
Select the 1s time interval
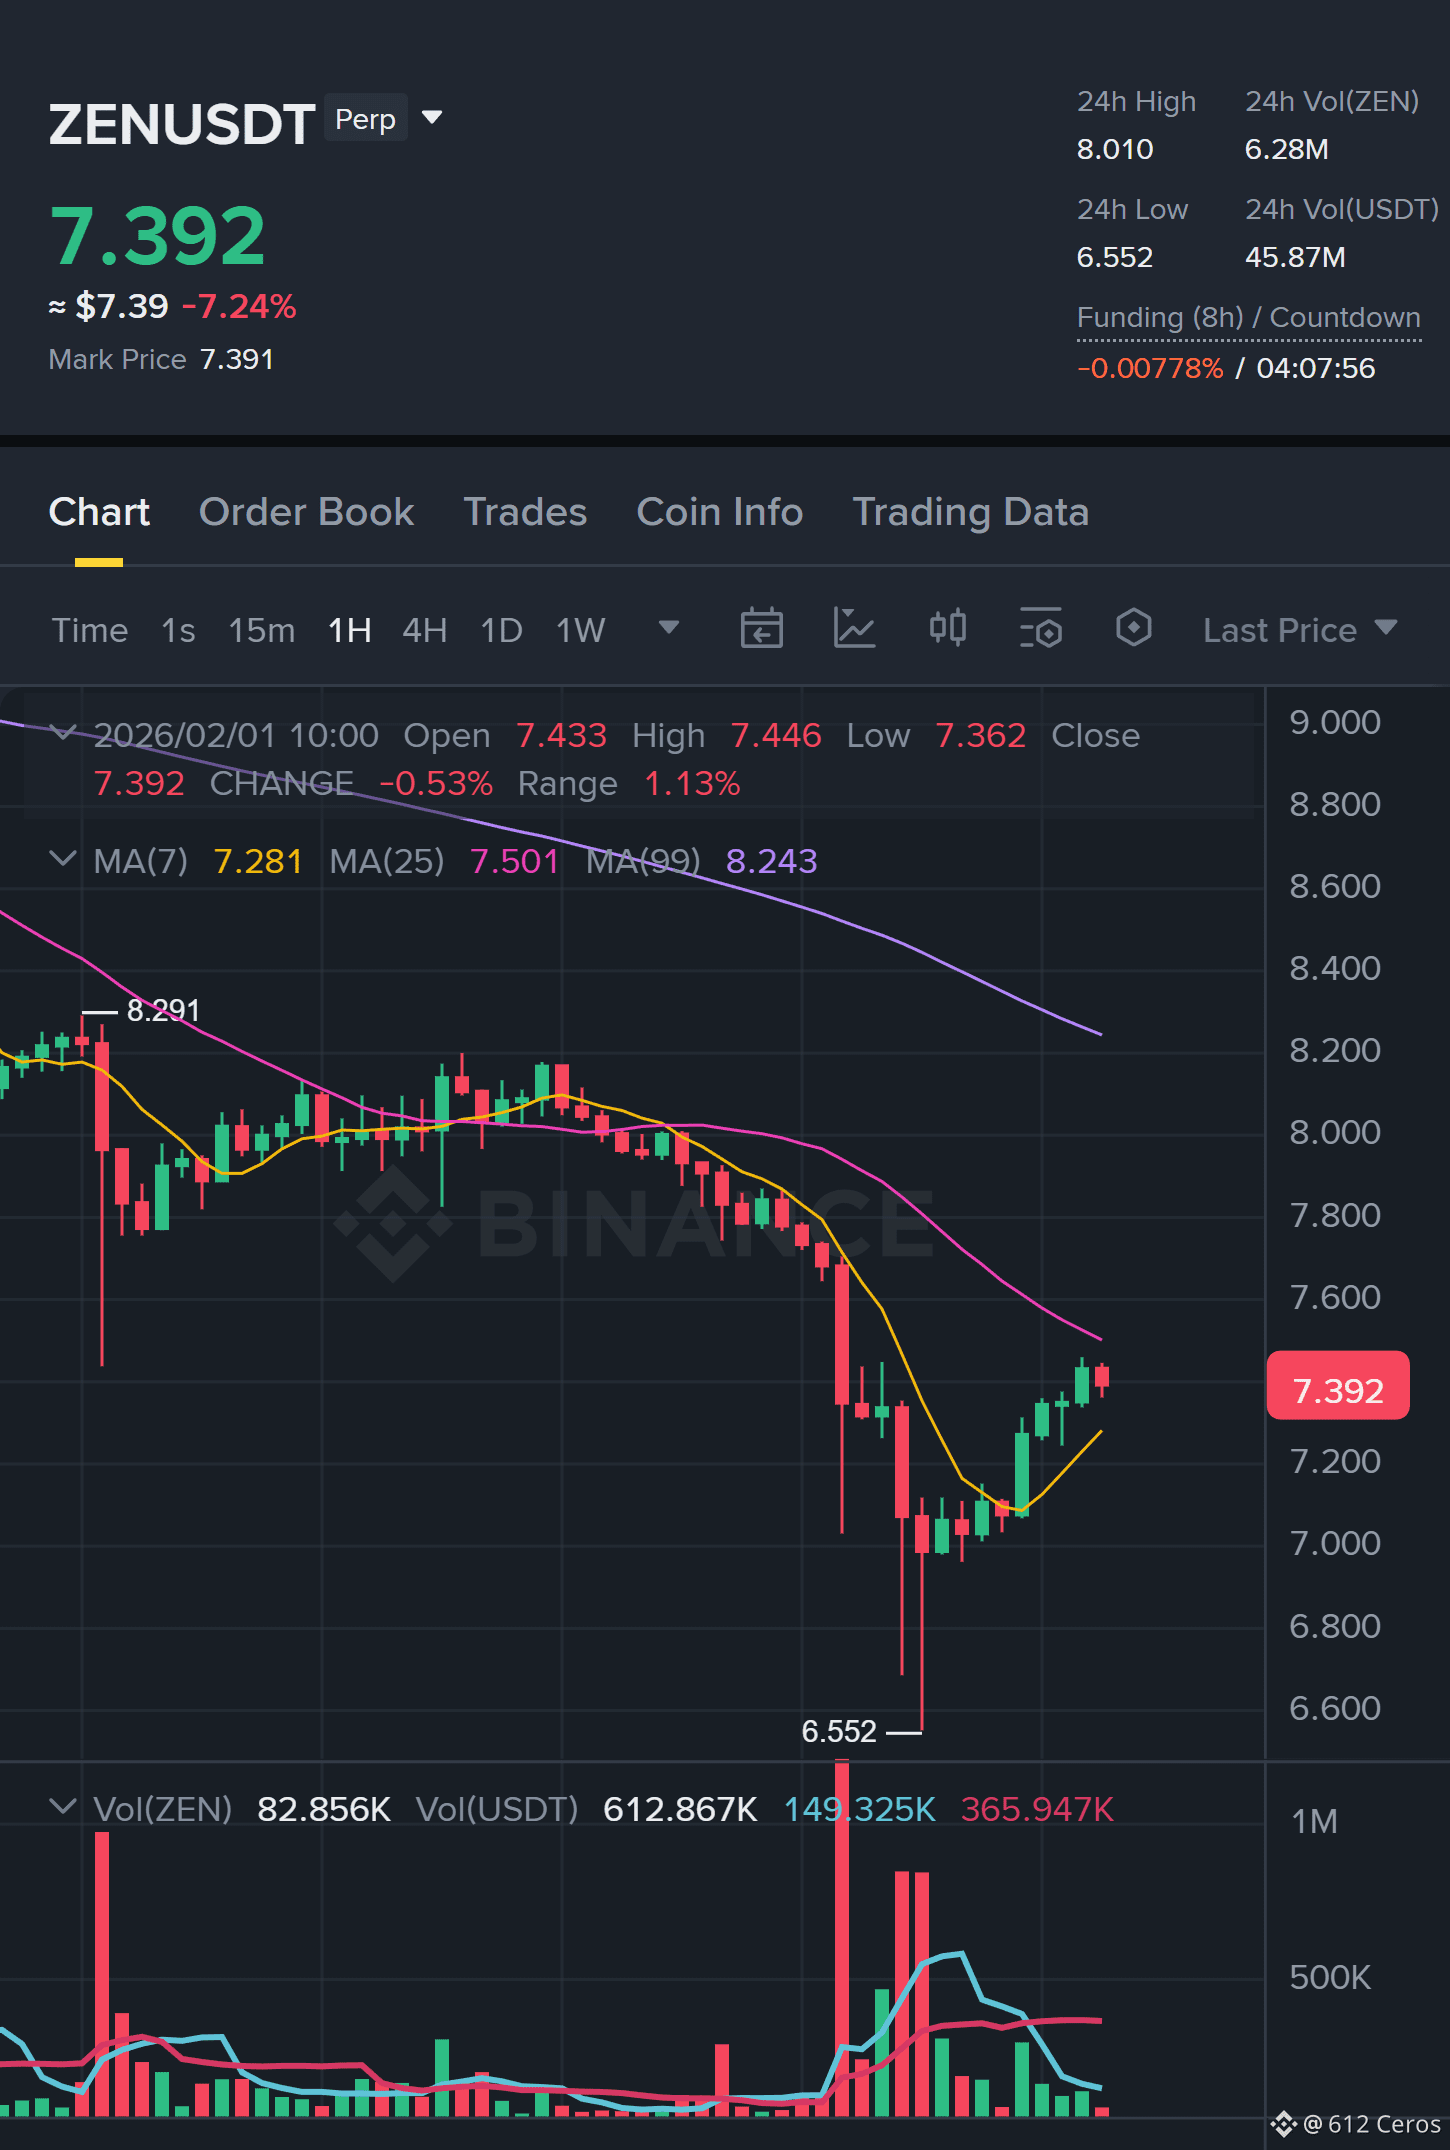178,630
